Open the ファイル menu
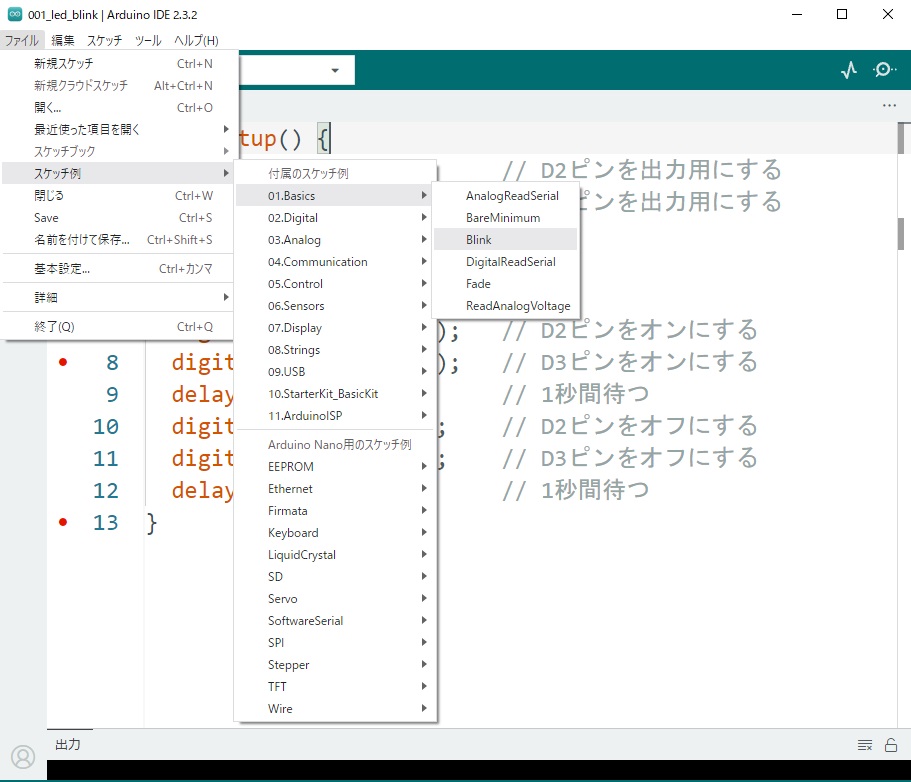911x782 pixels. 21,40
